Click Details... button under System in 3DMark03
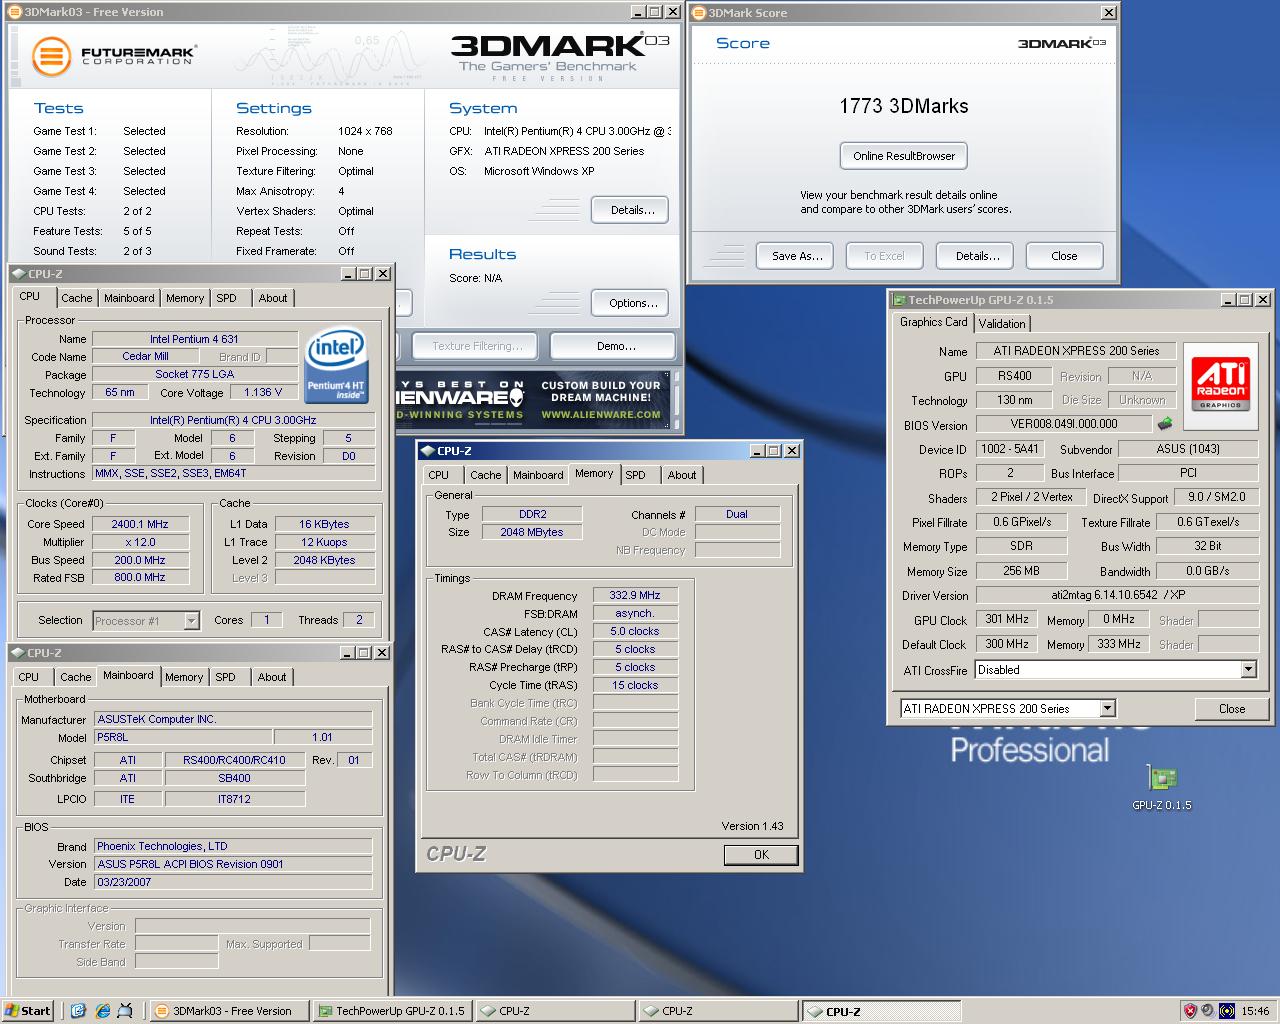This screenshot has height=1024, width=1280. [632, 210]
